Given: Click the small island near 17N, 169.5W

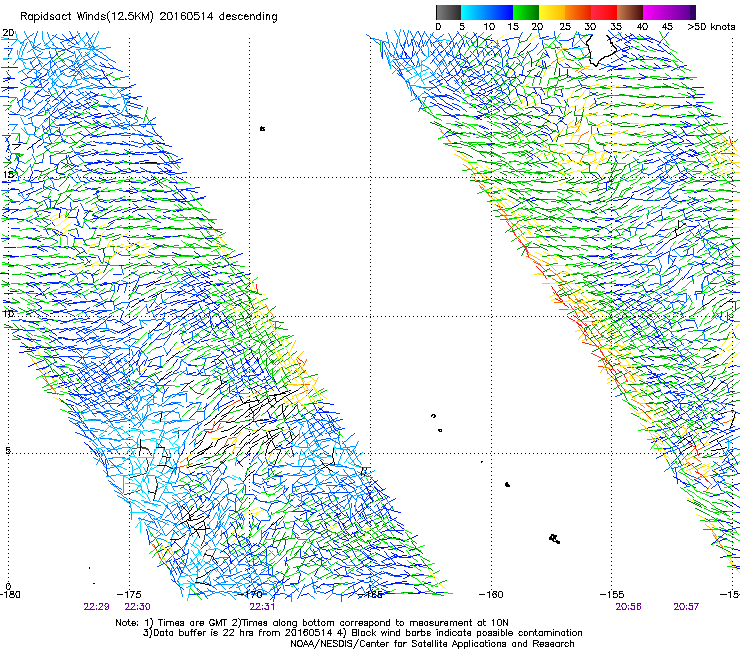Looking at the screenshot, I should point(262,128).
